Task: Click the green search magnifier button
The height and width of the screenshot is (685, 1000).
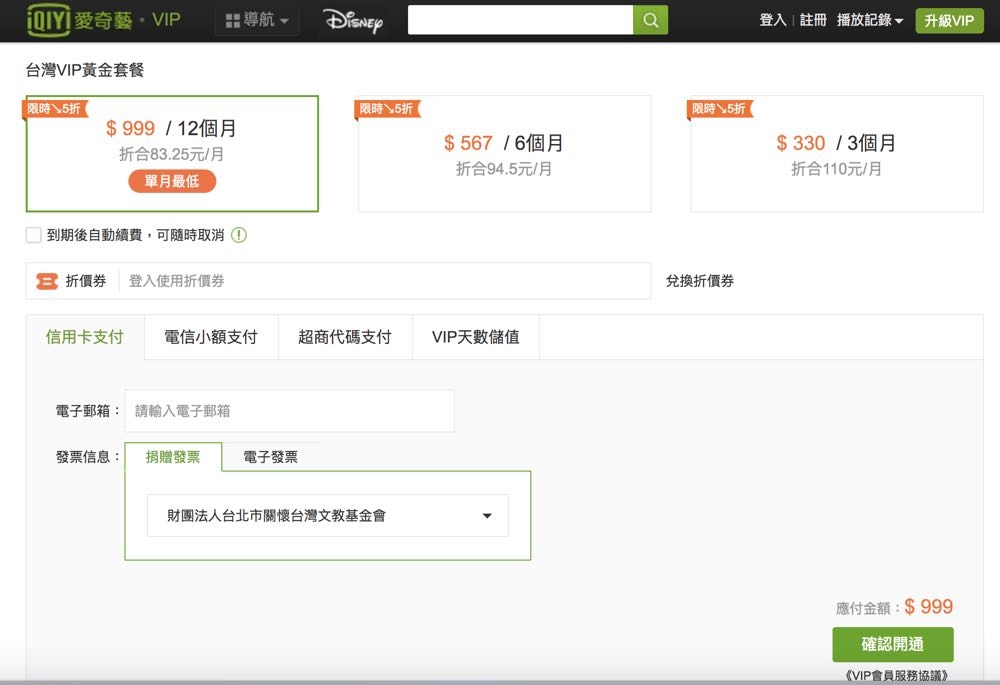Action: pos(650,20)
